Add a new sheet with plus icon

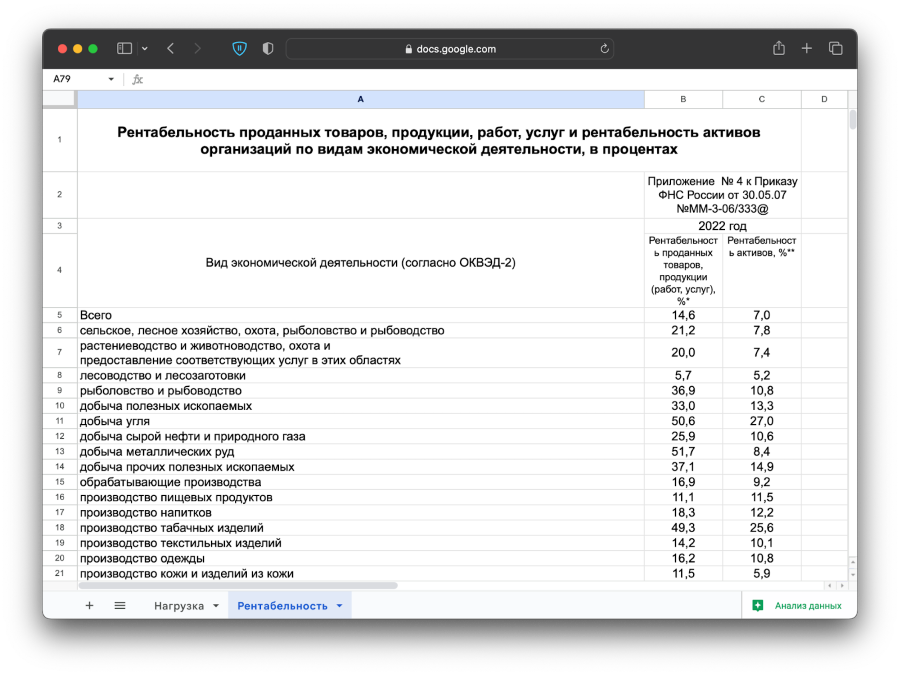(x=89, y=605)
